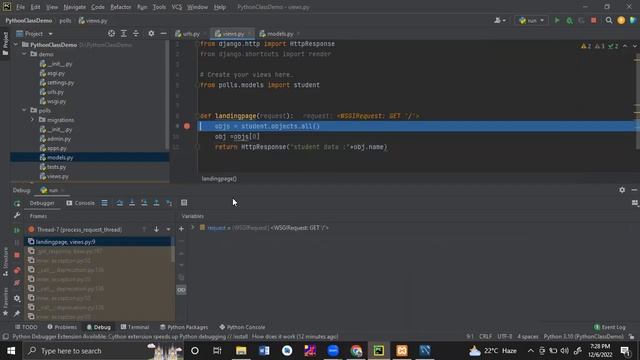
Task: Click the Step Into My Code icon
Action: click(x=144, y=203)
